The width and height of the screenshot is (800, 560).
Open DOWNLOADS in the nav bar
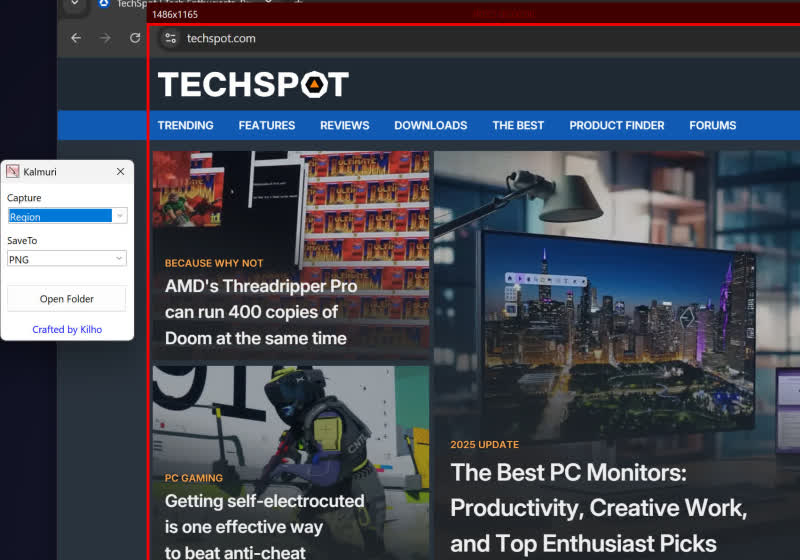pyautogui.click(x=431, y=125)
